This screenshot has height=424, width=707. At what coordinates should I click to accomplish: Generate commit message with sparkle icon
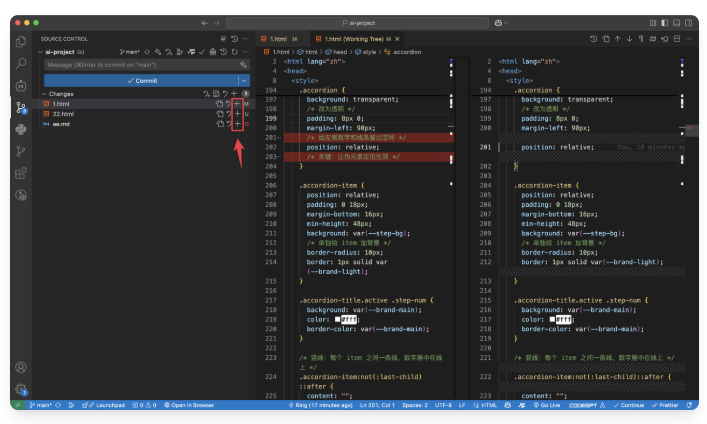tap(243, 65)
